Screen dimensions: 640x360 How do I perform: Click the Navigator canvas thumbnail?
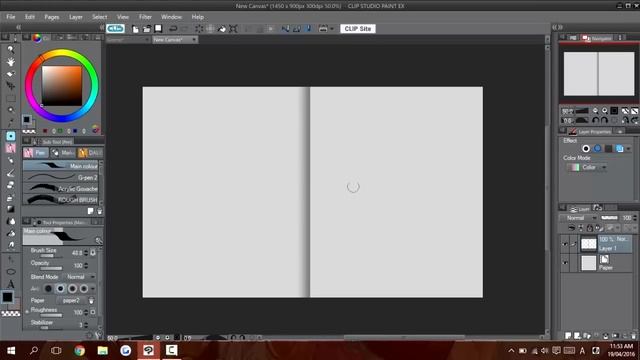click(599, 74)
